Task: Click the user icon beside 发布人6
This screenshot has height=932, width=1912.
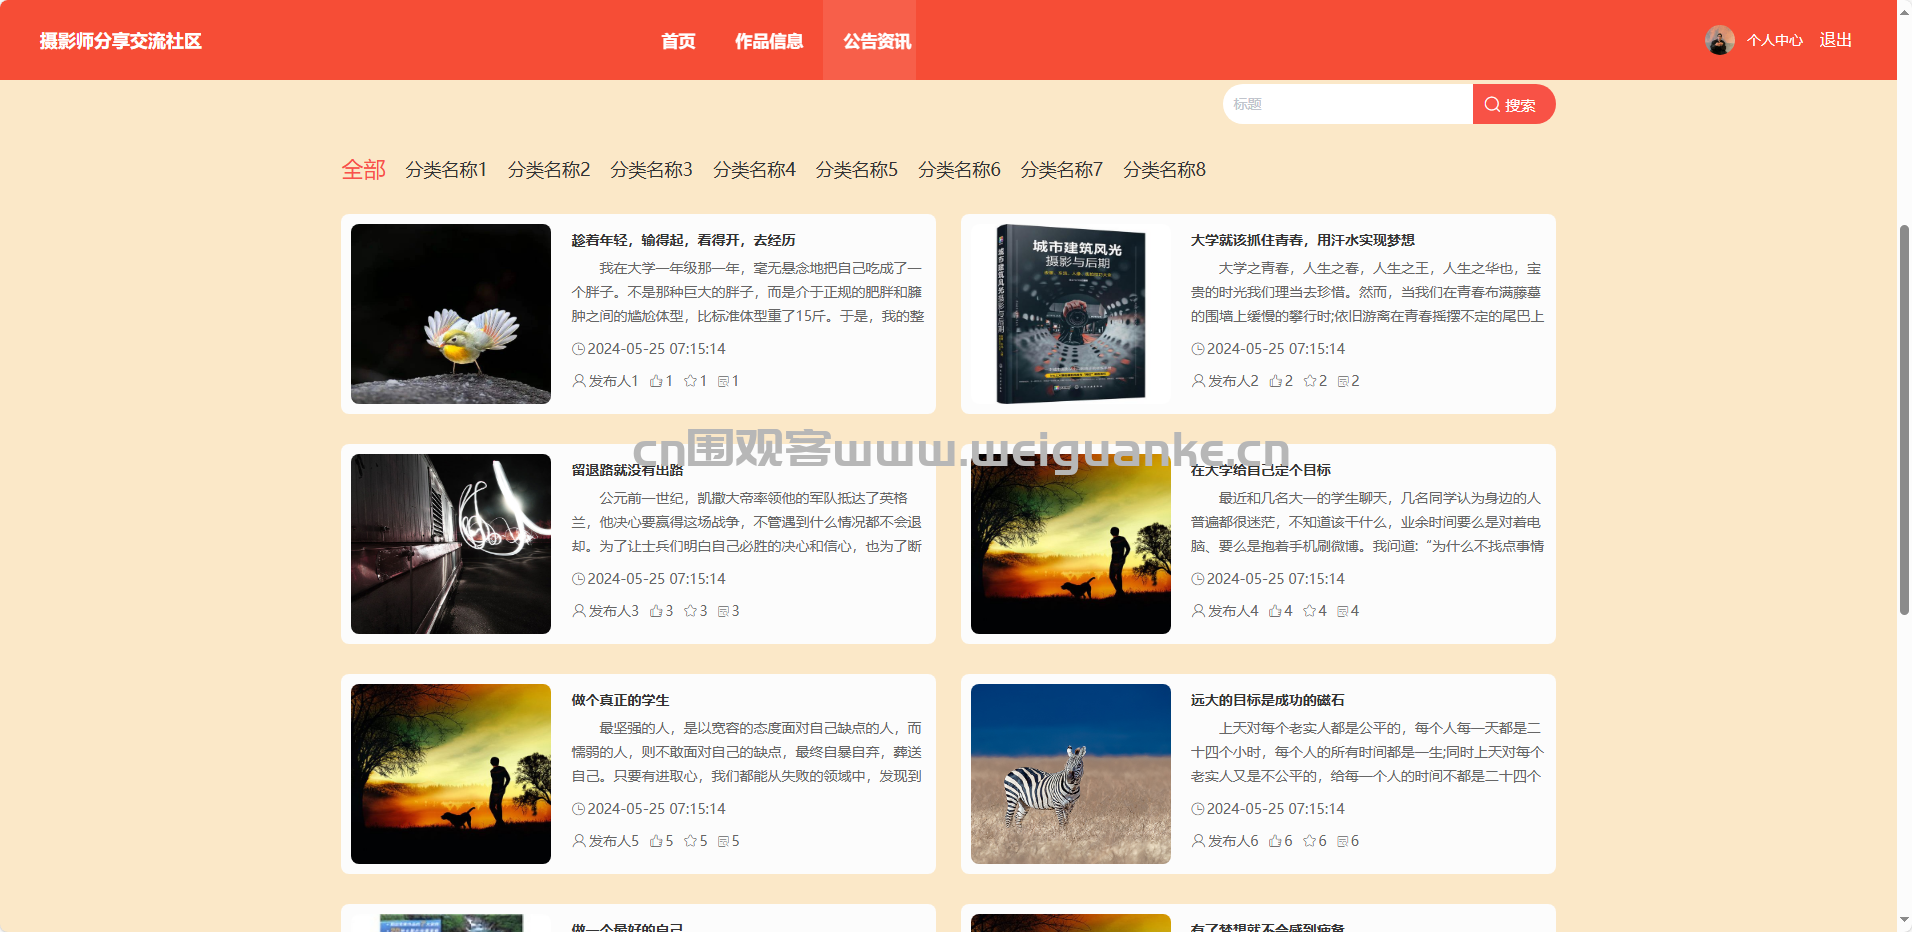Action: [x=1199, y=841]
